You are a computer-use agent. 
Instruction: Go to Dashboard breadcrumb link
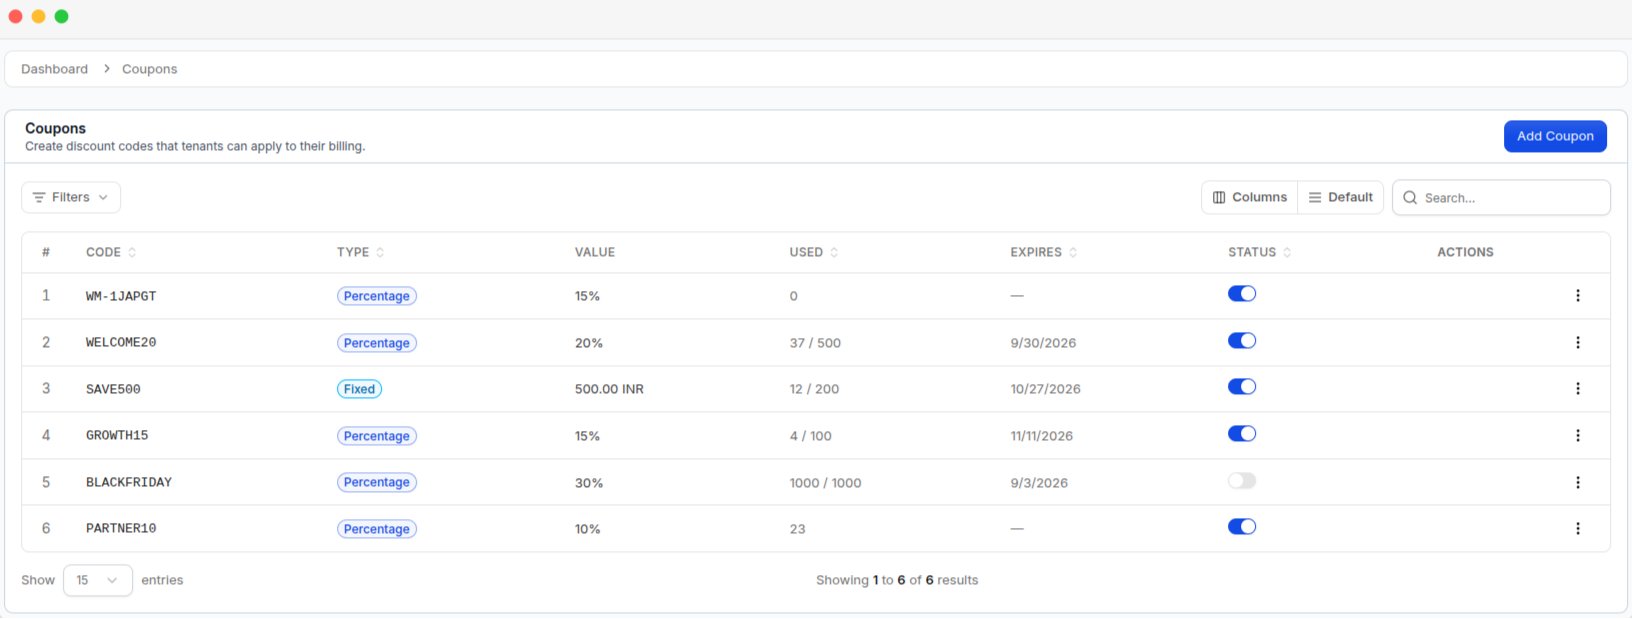pyautogui.click(x=54, y=69)
